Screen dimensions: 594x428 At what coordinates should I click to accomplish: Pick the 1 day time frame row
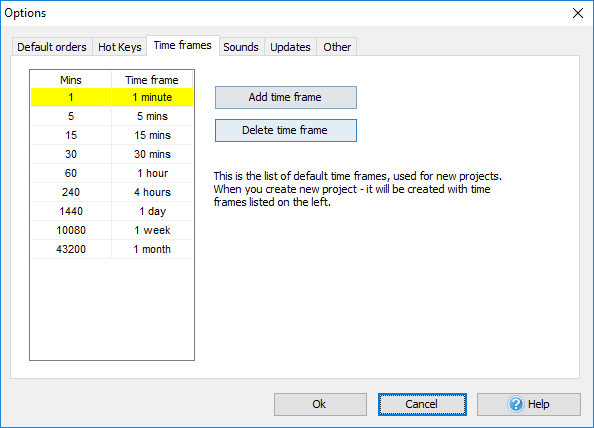[112, 211]
